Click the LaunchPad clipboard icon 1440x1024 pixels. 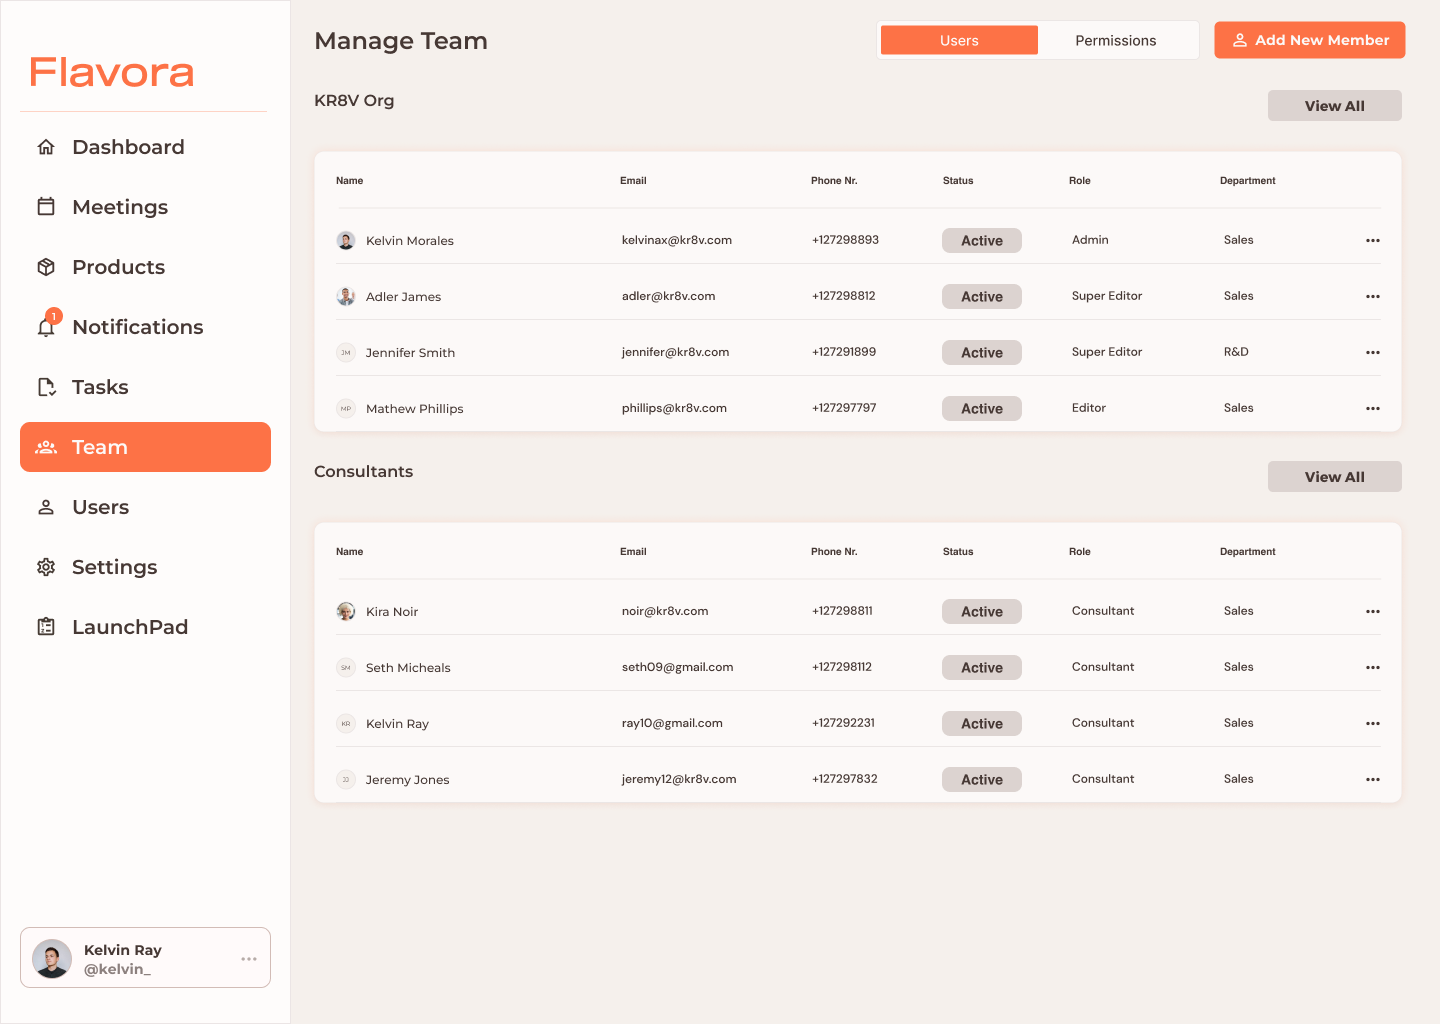tap(46, 627)
